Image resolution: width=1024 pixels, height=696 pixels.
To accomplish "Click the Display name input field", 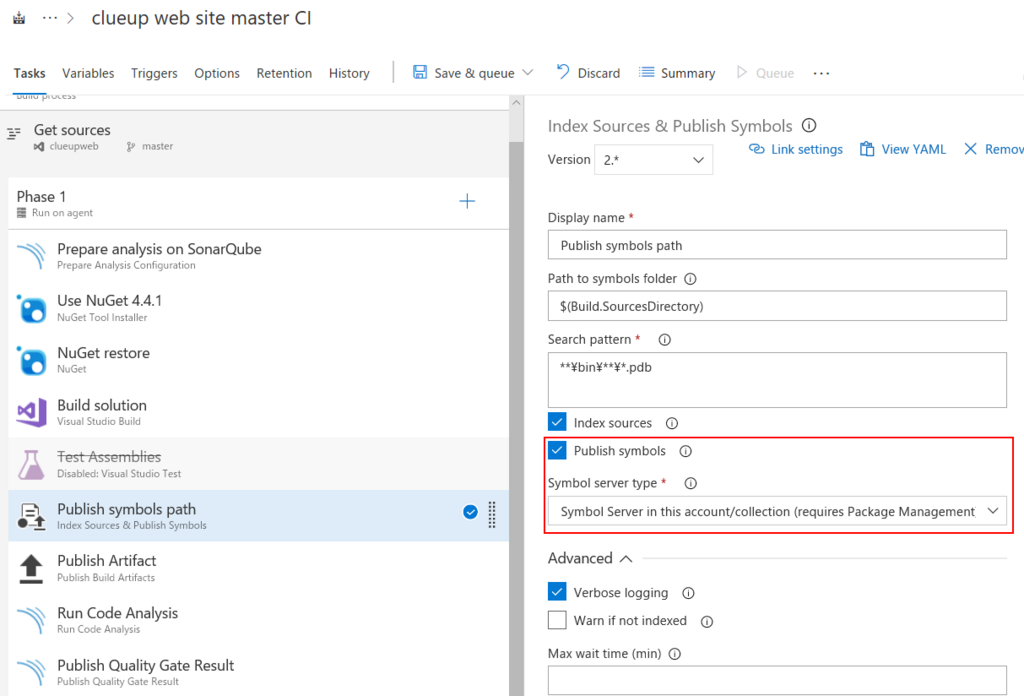I will (776, 245).
